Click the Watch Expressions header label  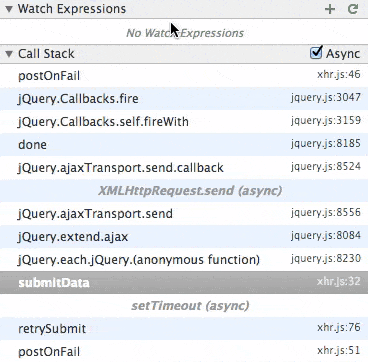click(72, 9)
